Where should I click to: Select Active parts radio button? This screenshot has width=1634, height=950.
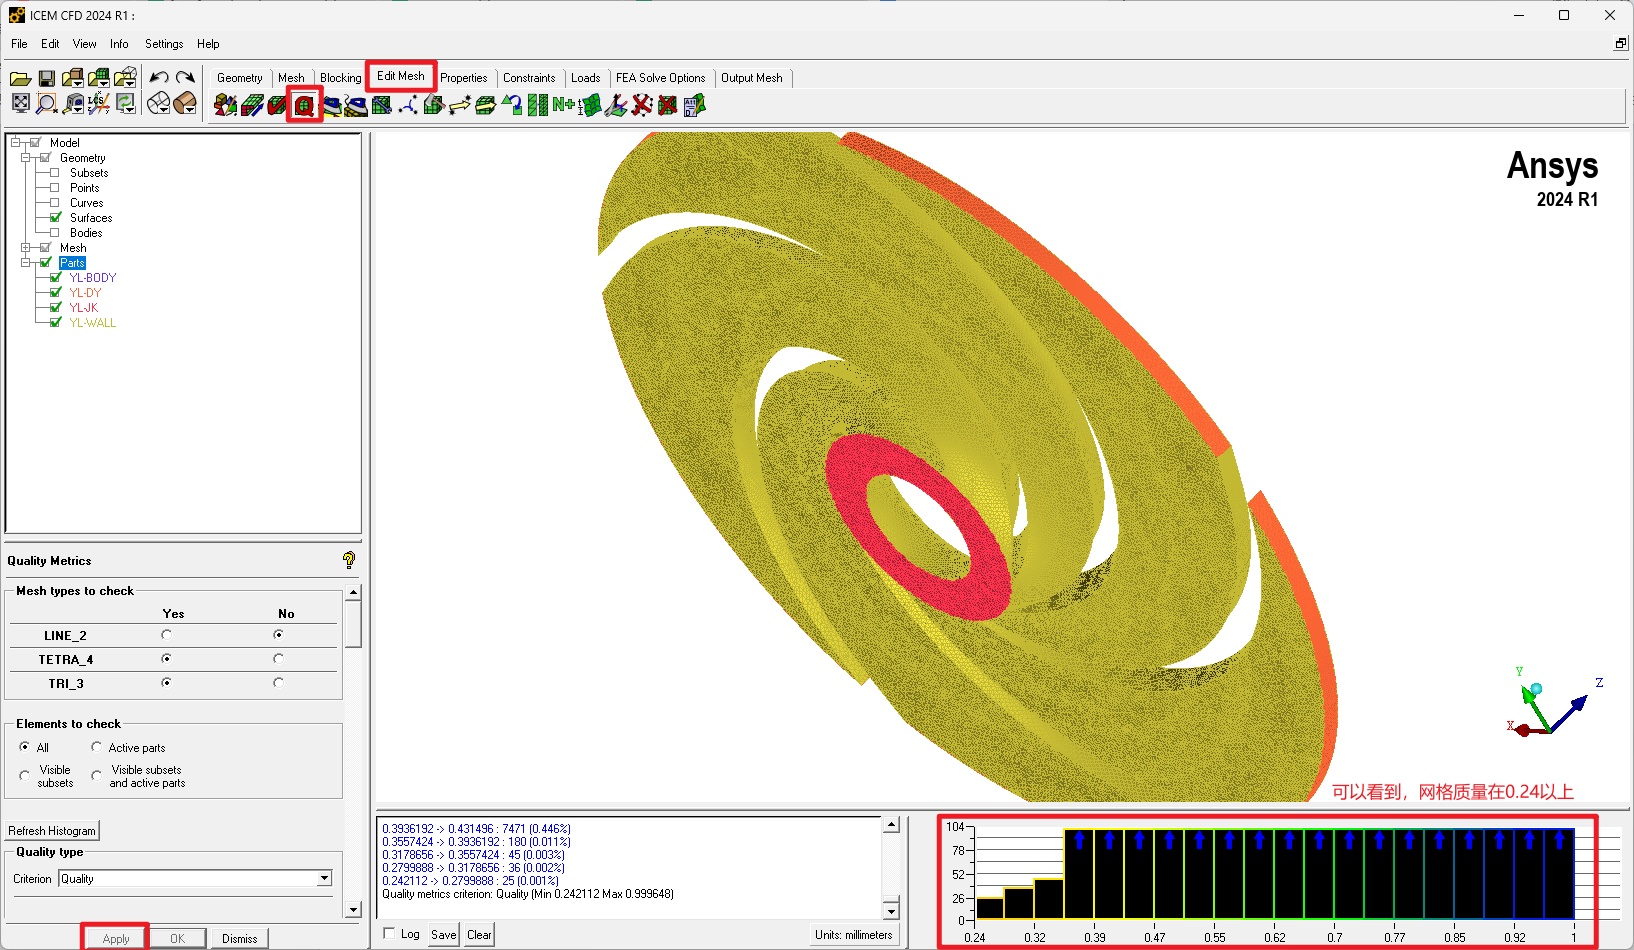(96, 747)
